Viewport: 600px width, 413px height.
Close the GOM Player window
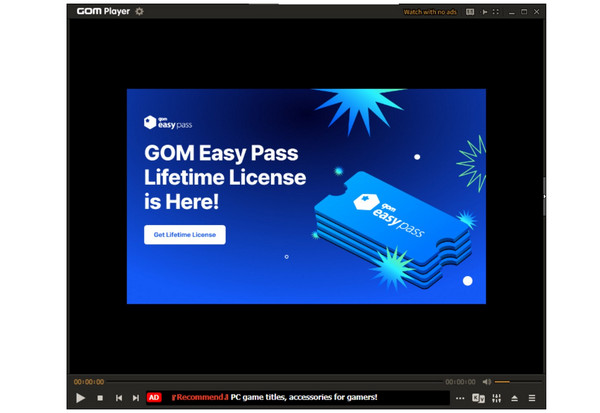pyautogui.click(x=536, y=12)
